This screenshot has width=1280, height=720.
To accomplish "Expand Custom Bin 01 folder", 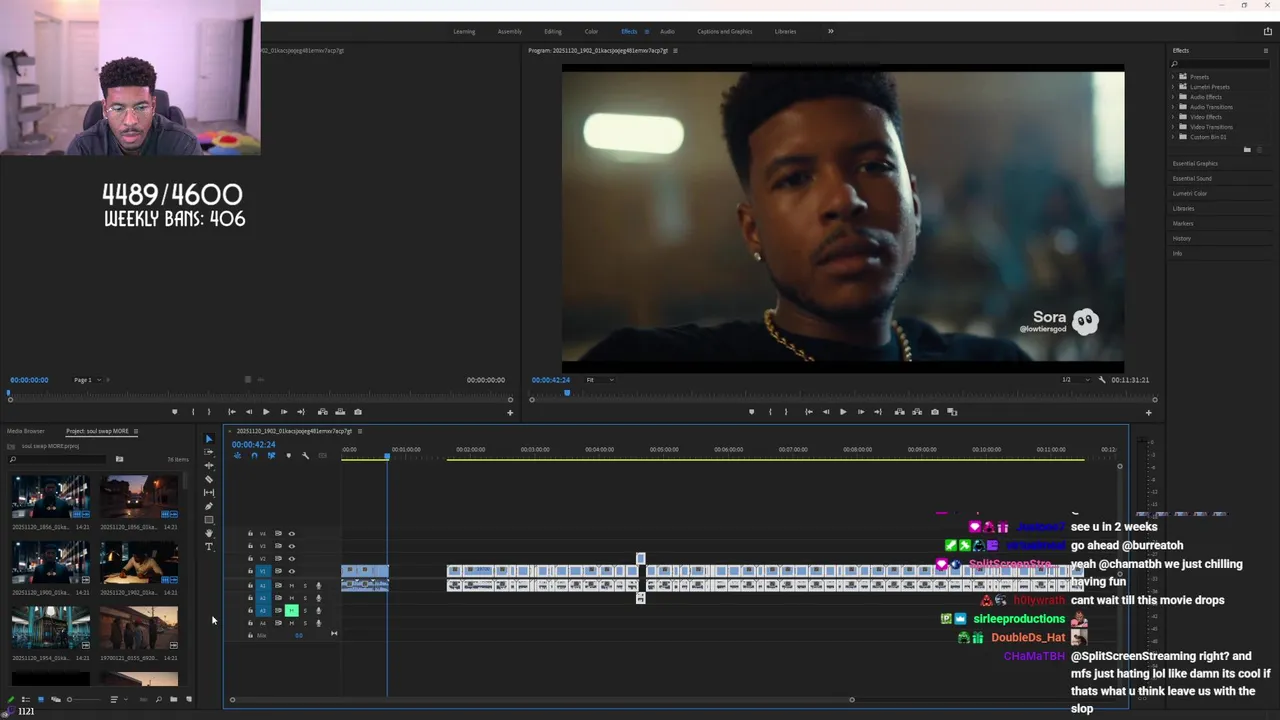I will coord(1174,137).
